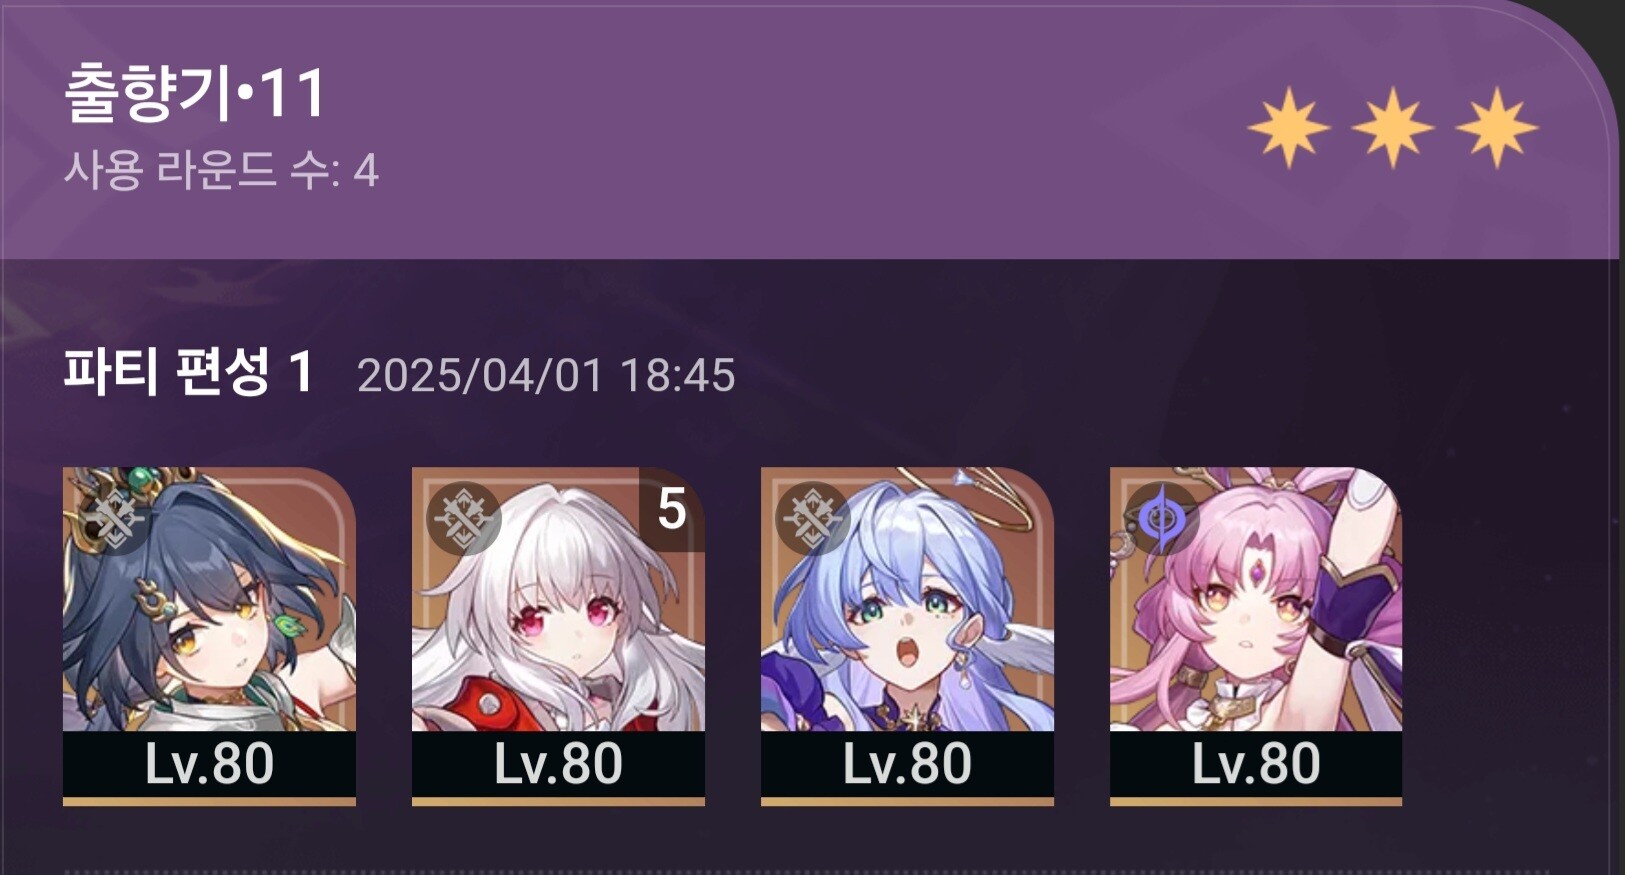Select the blue-haired character with halo
Screen dimensions: 1625x875
(907, 600)
